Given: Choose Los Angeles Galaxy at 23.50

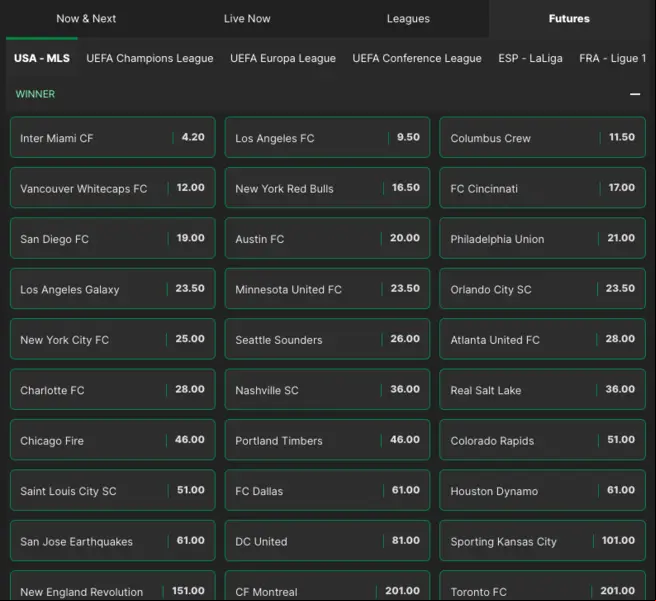Looking at the screenshot, I should (x=113, y=289).
